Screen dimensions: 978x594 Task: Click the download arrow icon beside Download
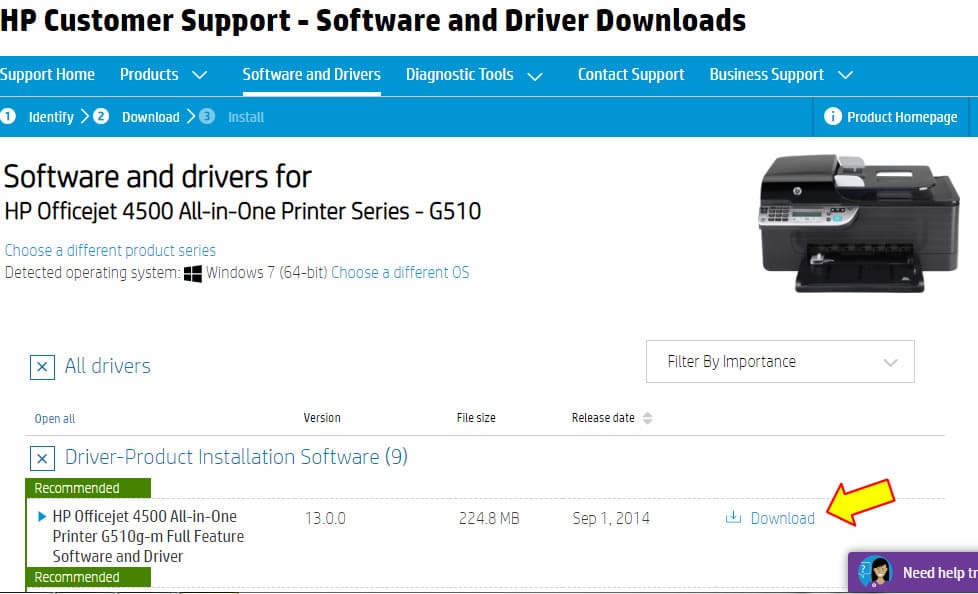[733, 518]
